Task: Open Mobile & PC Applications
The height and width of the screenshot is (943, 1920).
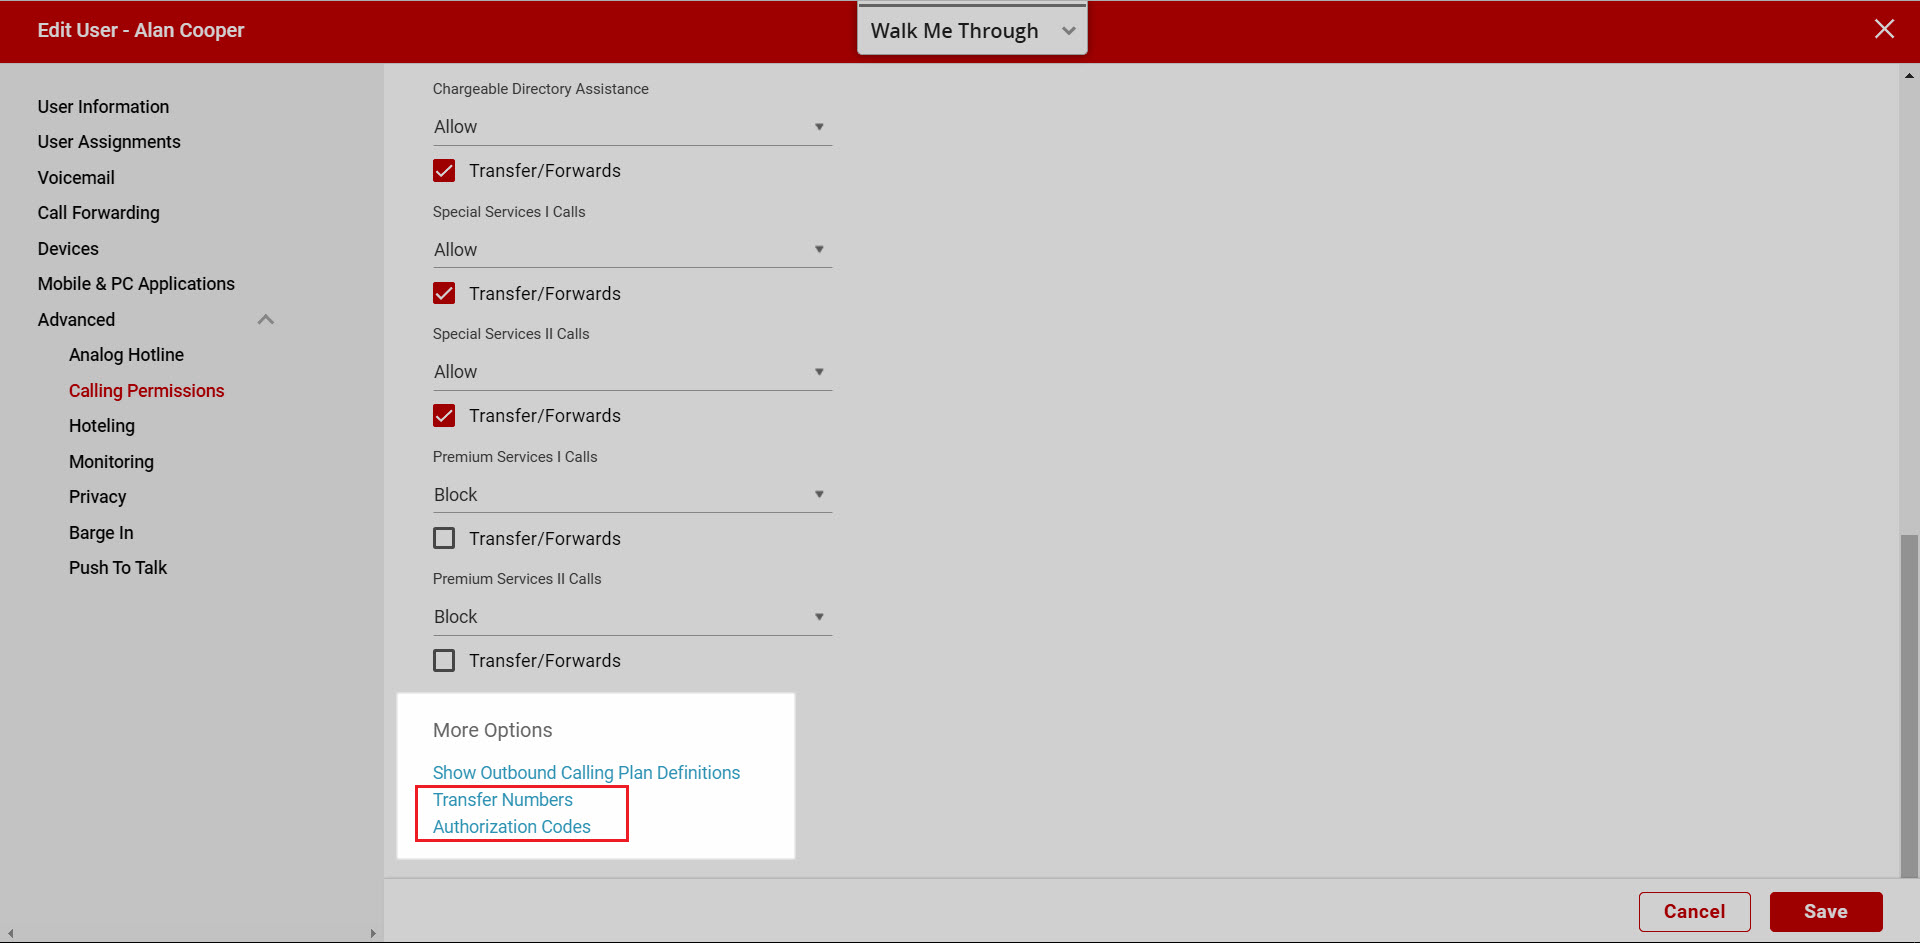Action: tap(136, 284)
